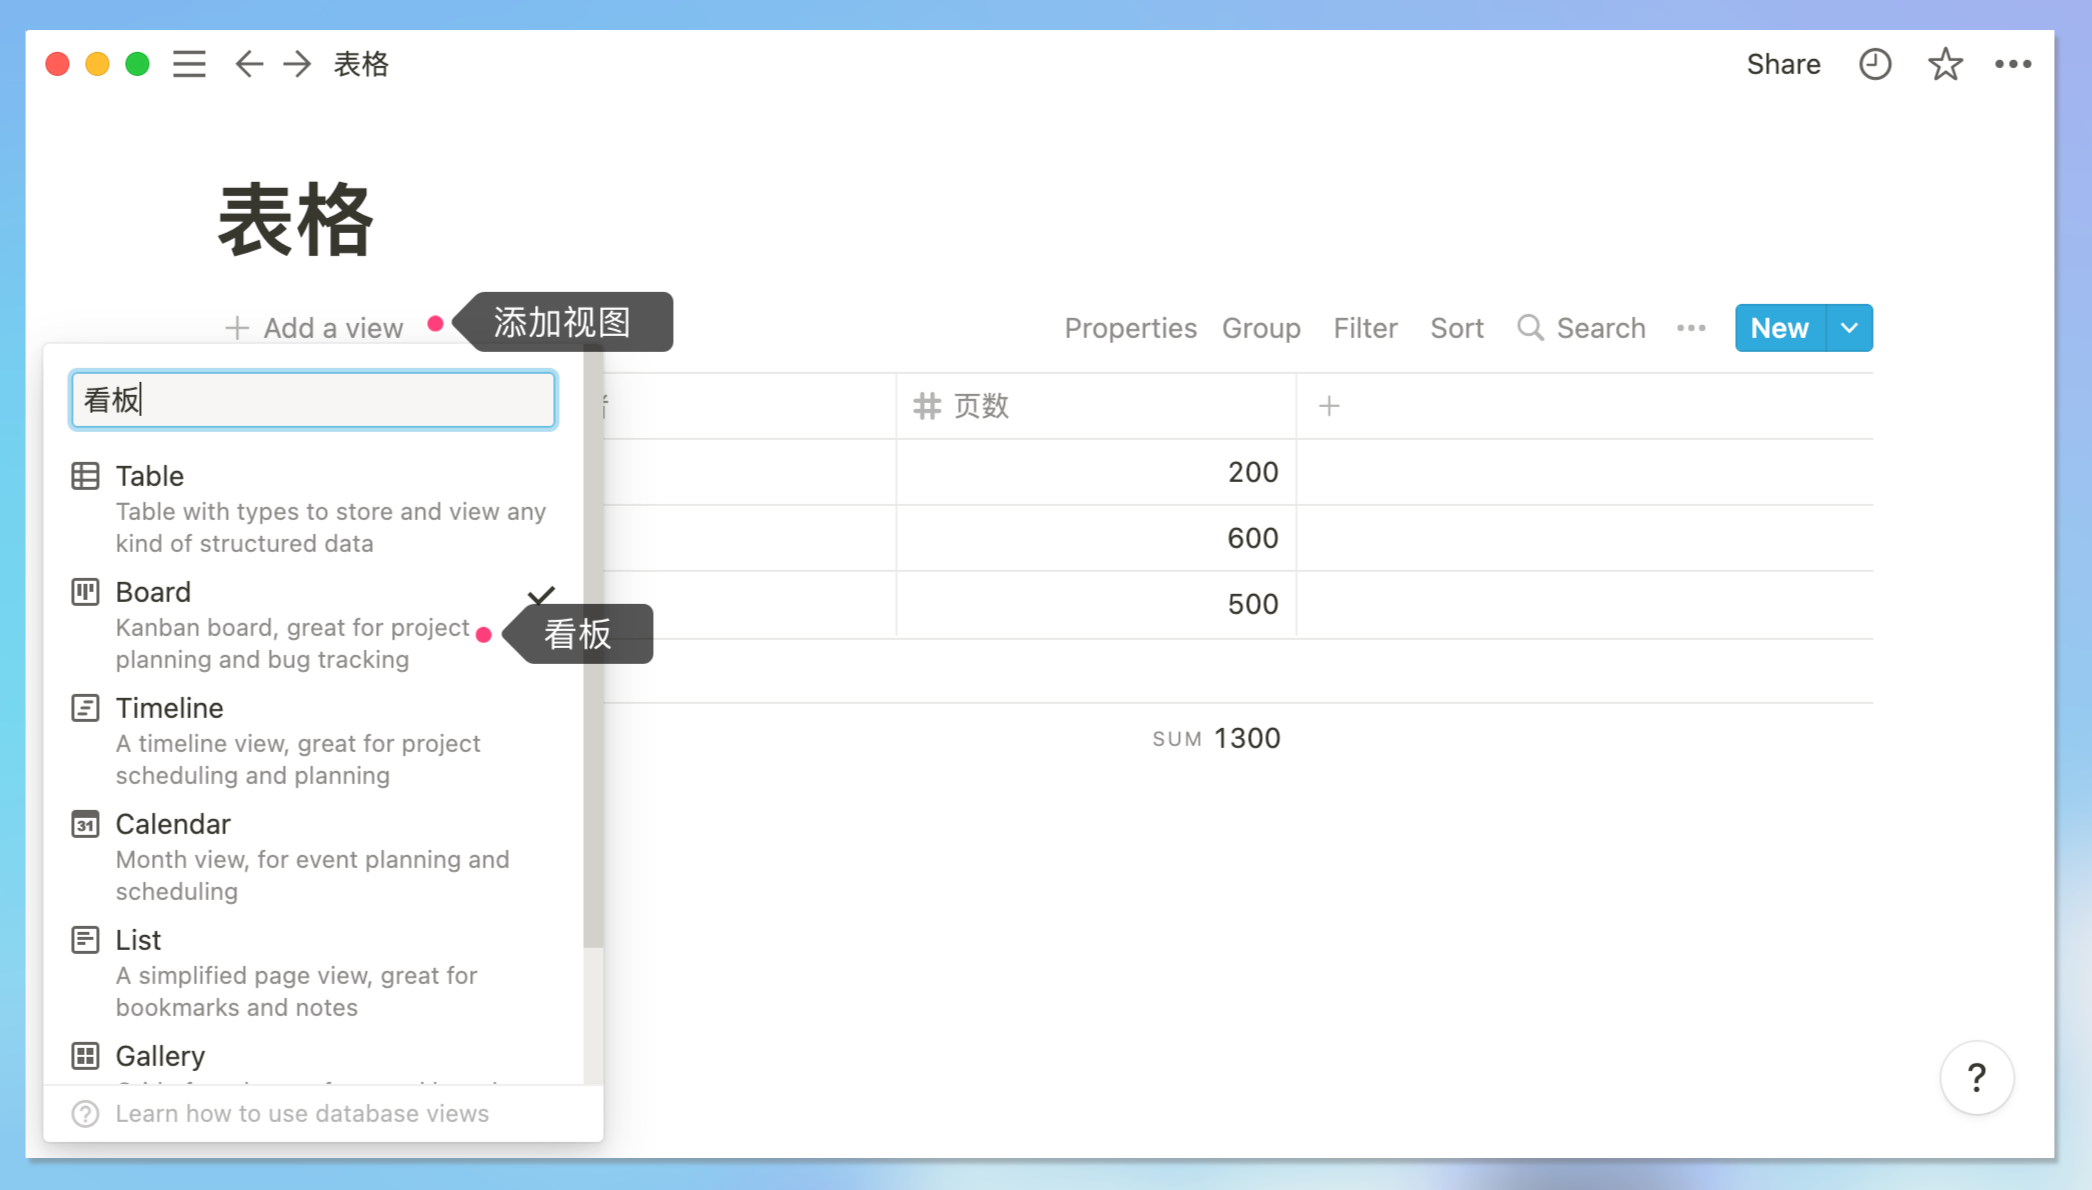Click the plus icon beside Add a view
2092x1190 pixels.
237,328
